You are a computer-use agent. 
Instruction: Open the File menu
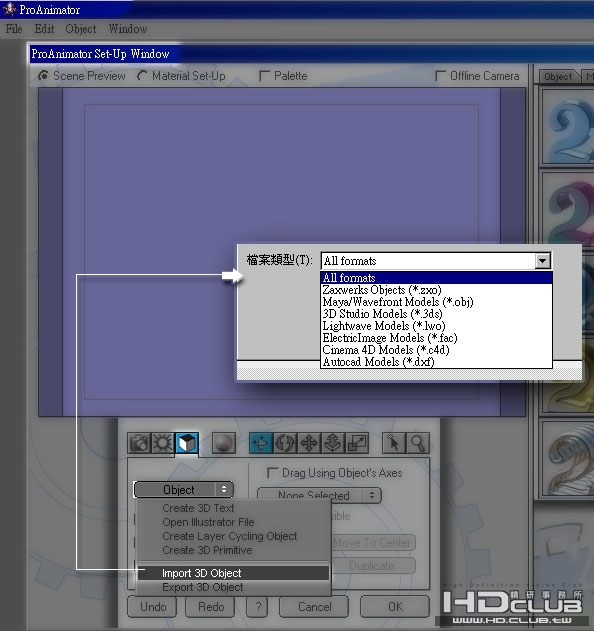pyautogui.click(x=14, y=29)
